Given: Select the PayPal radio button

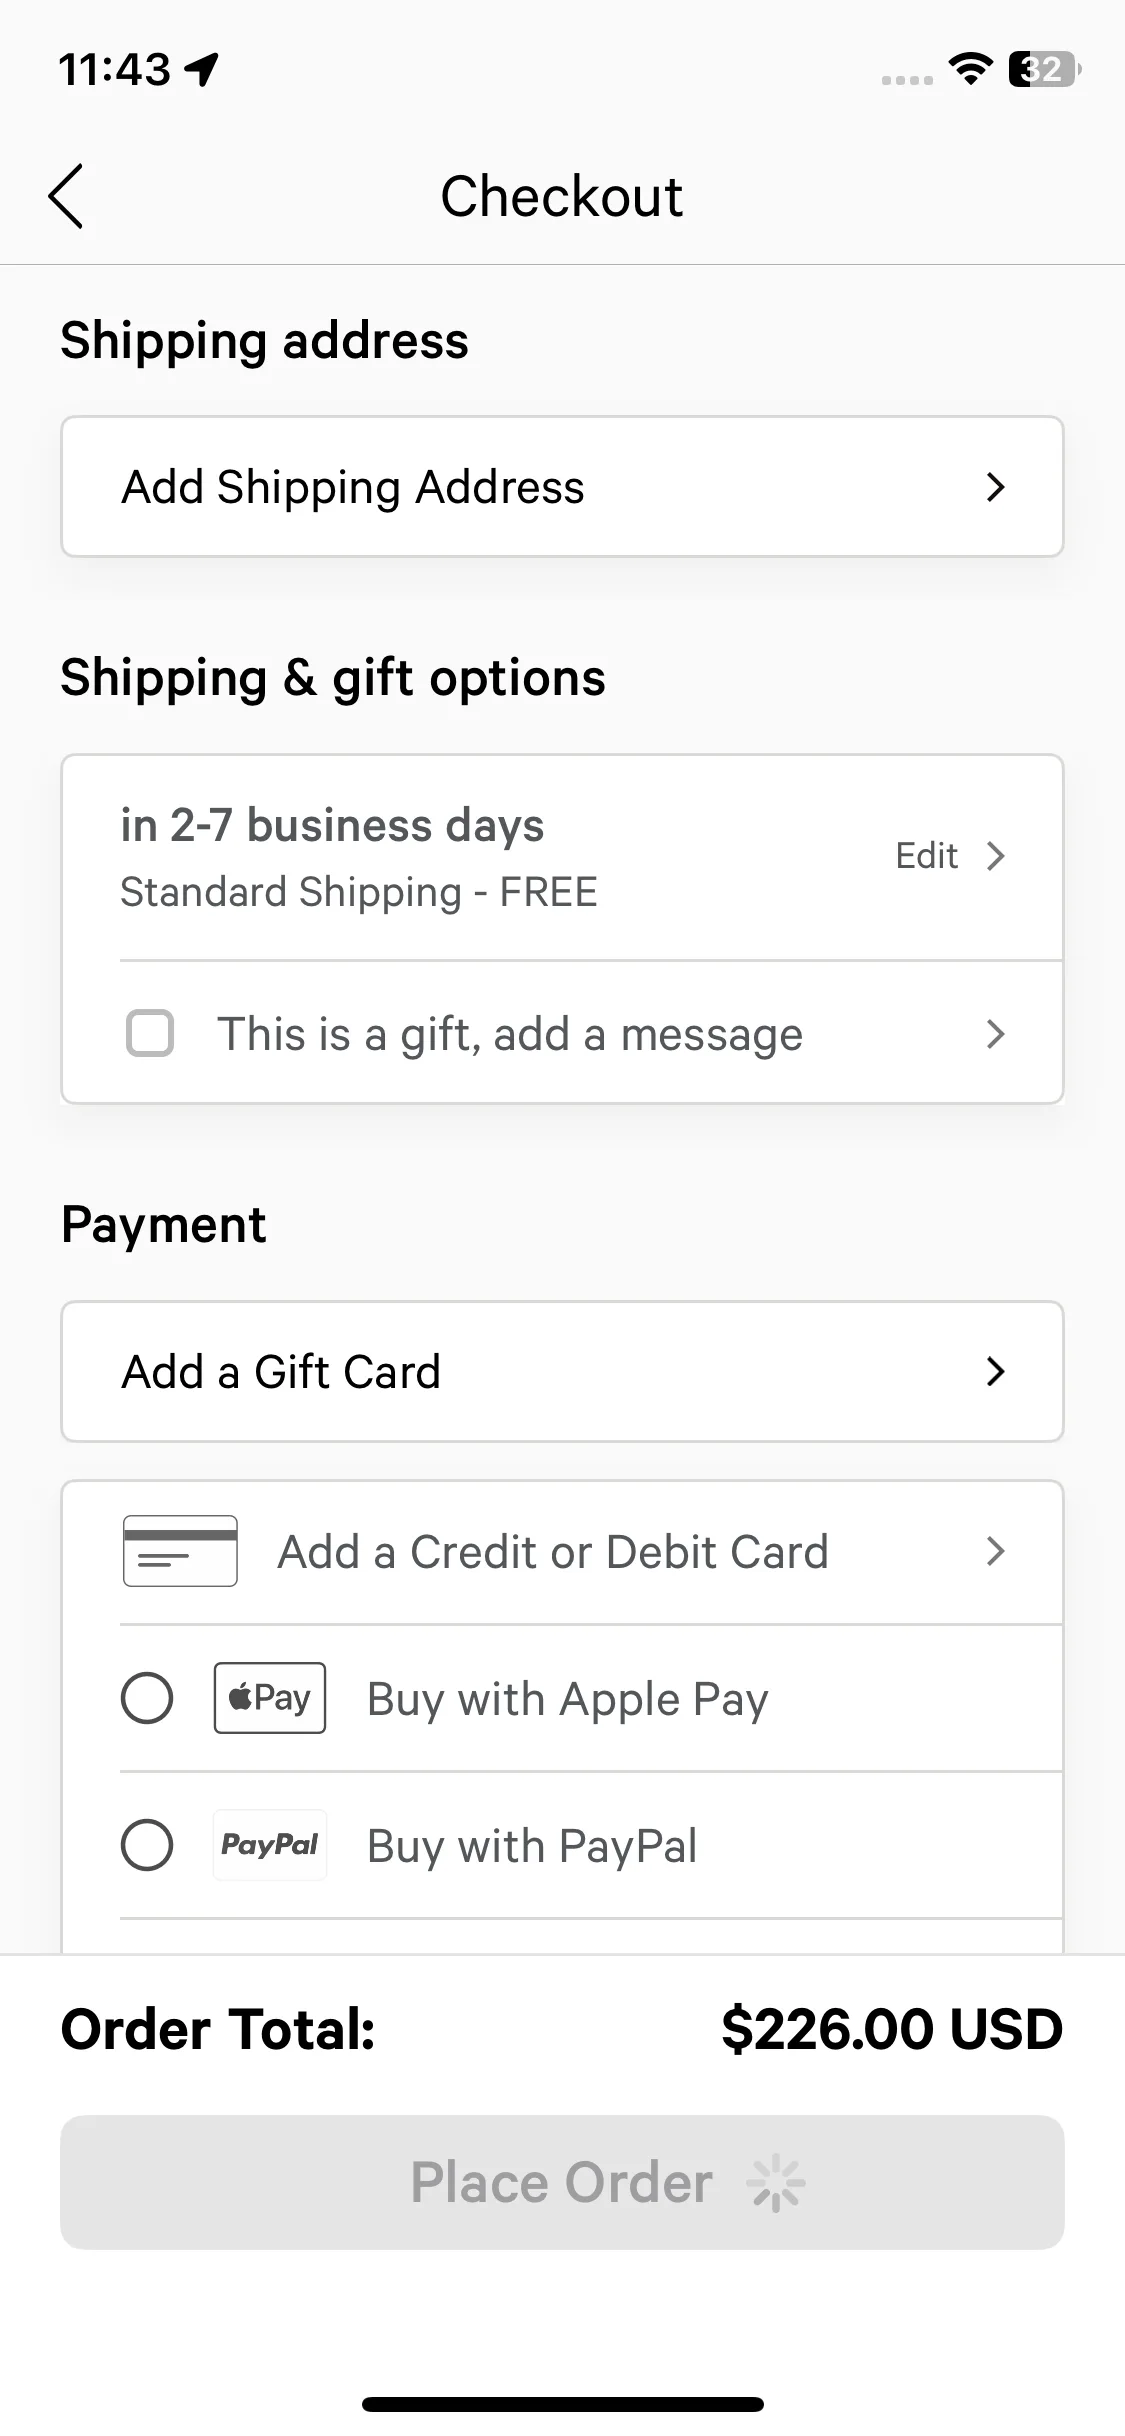Looking at the screenshot, I should (147, 1845).
